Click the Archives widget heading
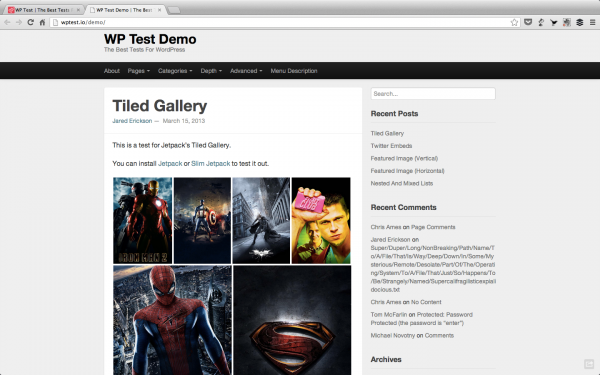 point(386,359)
